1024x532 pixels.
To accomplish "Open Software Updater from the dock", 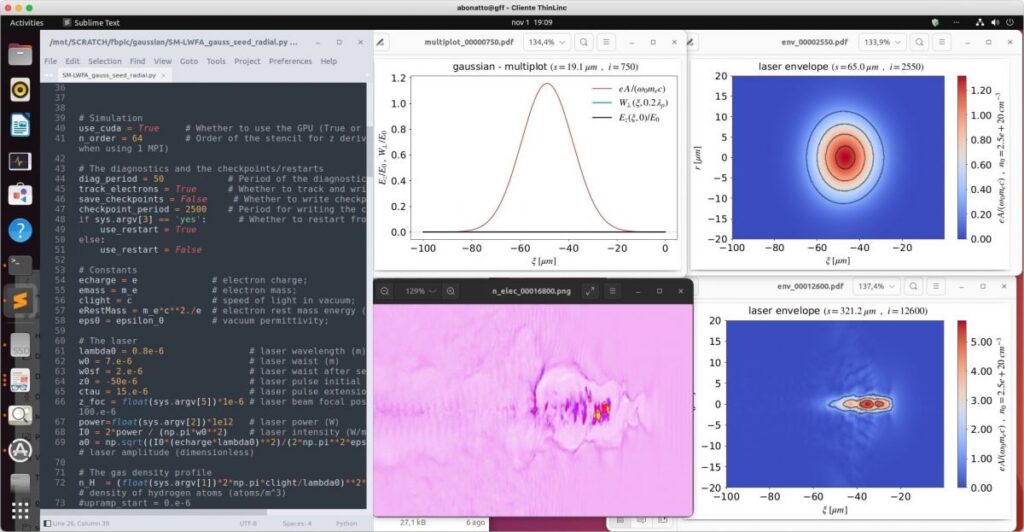I will click(20, 450).
